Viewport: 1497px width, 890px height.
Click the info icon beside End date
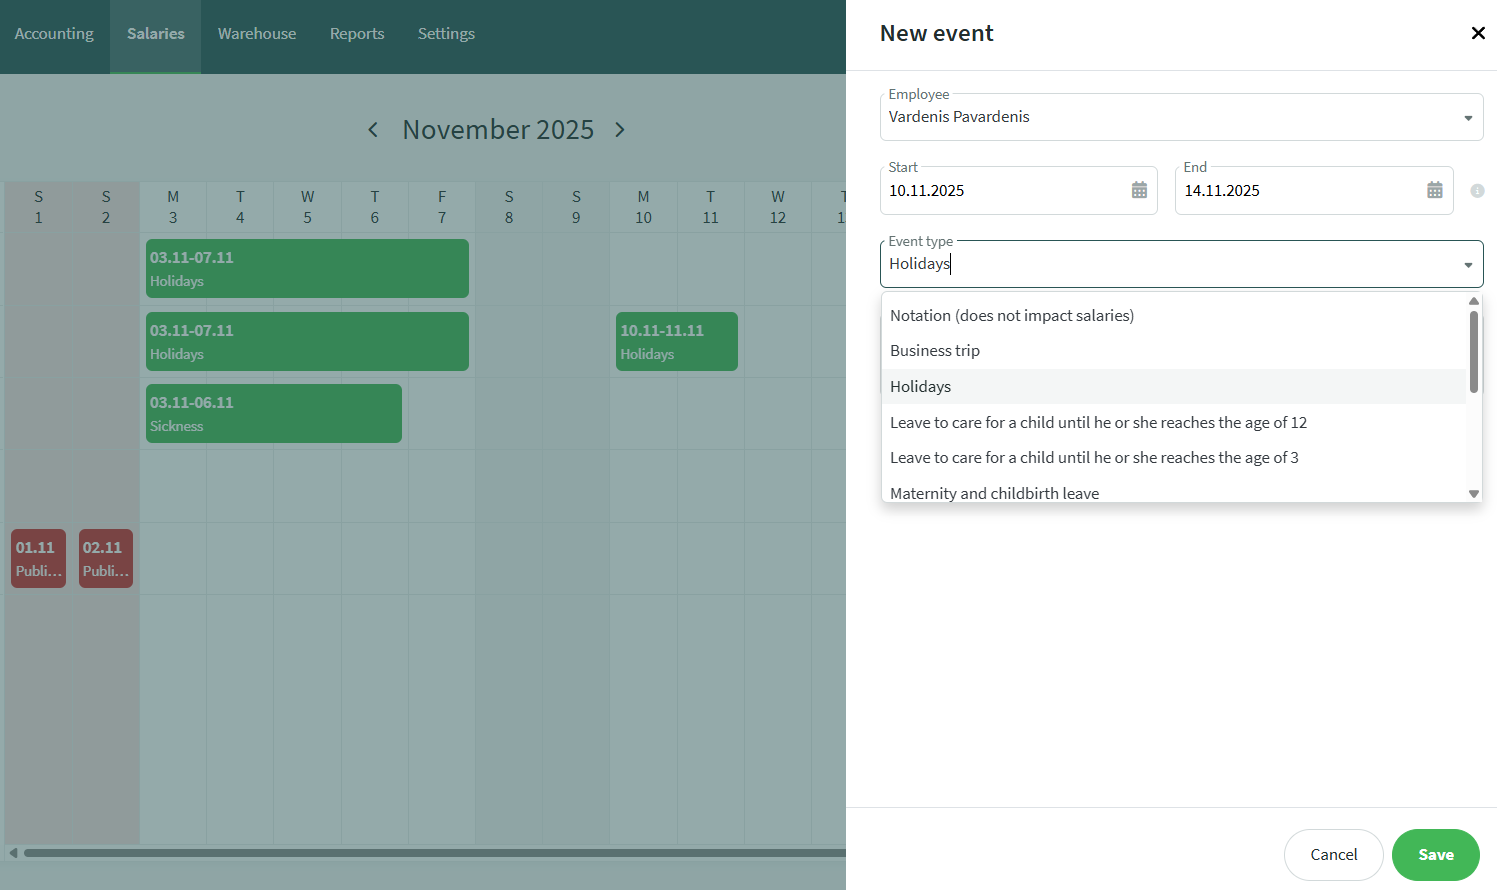coord(1477,191)
